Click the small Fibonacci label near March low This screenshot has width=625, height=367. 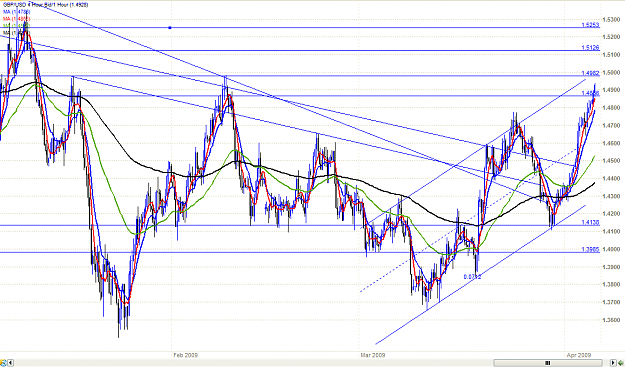pyautogui.click(x=473, y=277)
